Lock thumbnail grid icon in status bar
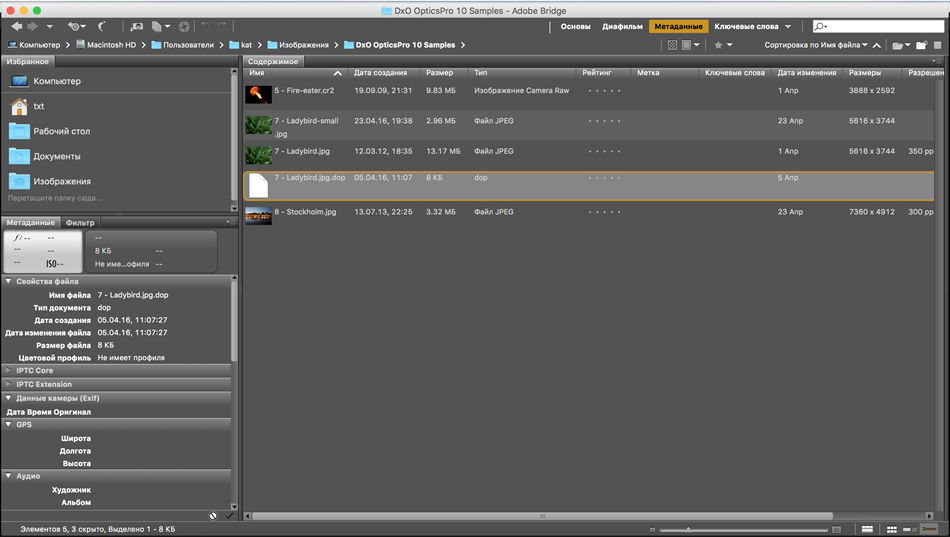This screenshot has width=950, height=537. click(867, 530)
